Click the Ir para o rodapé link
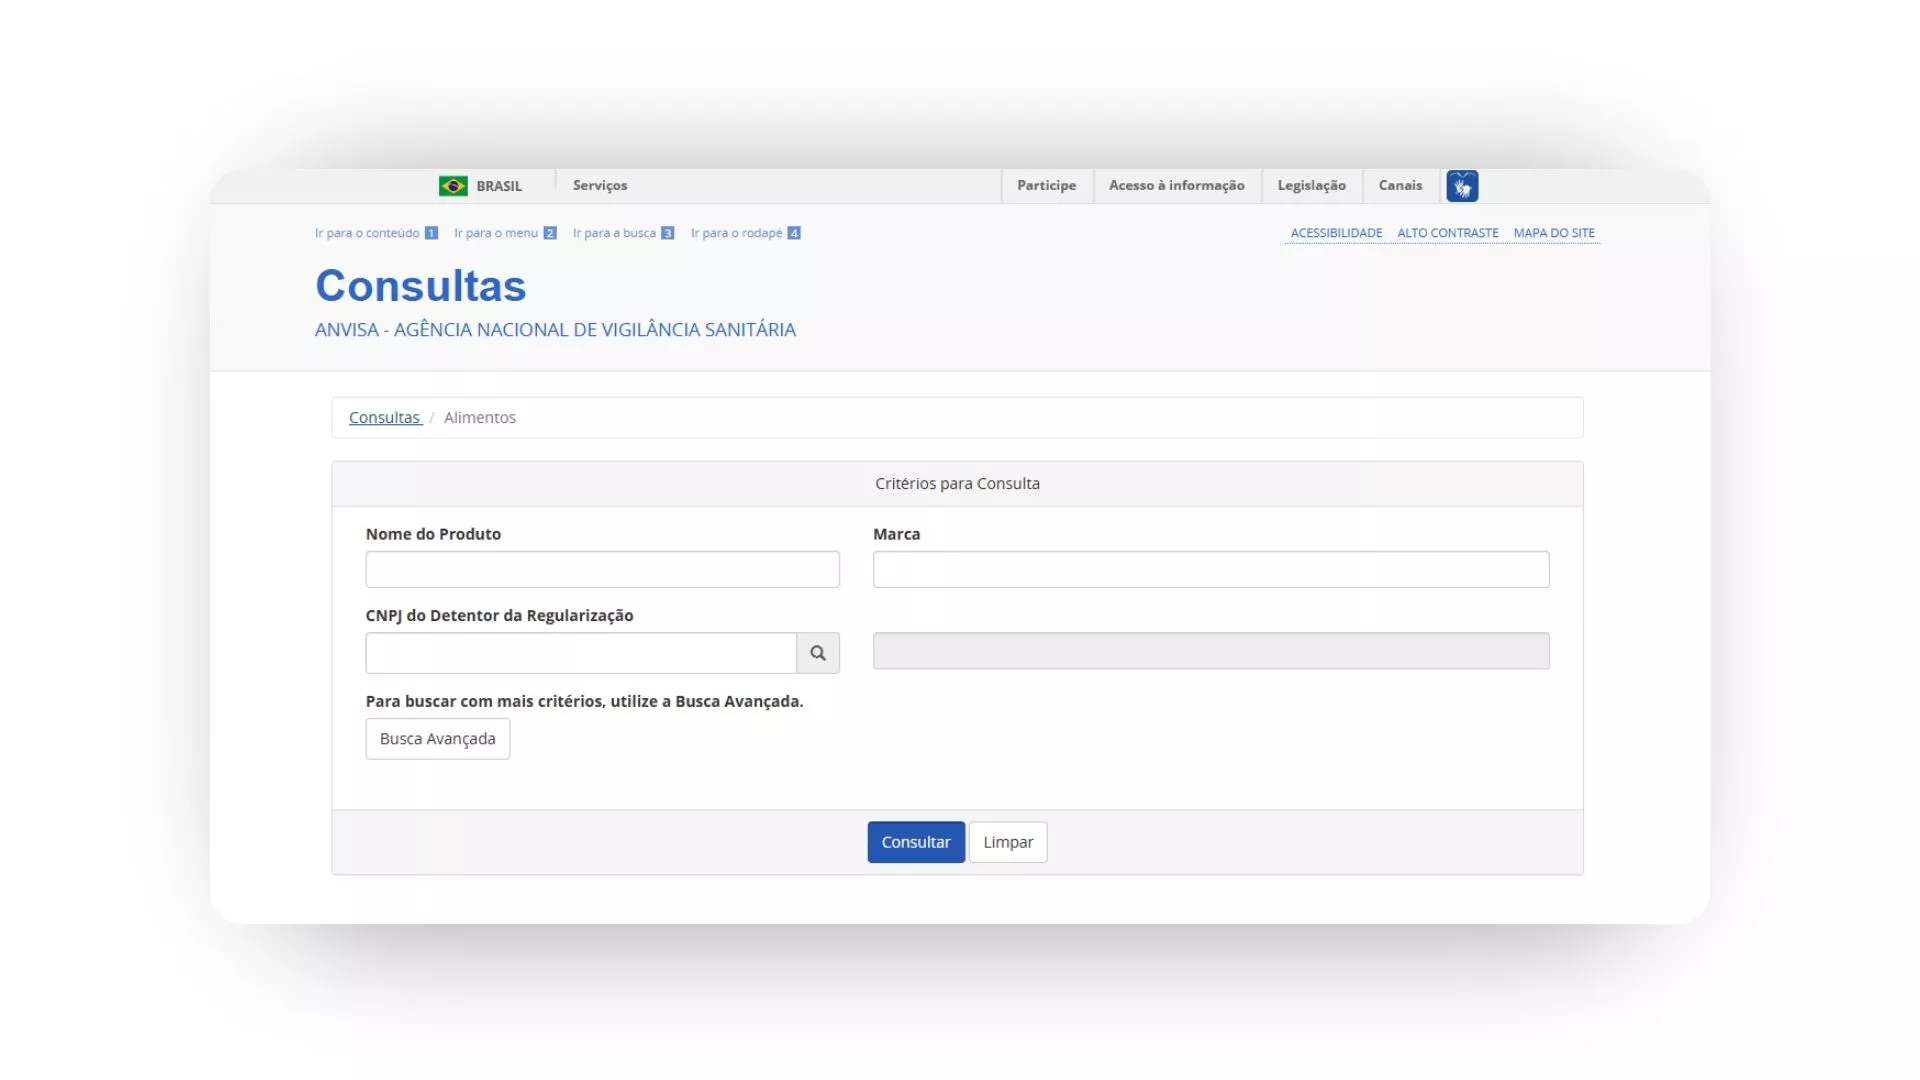Viewport: 1920px width, 1080px height. [x=745, y=233]
